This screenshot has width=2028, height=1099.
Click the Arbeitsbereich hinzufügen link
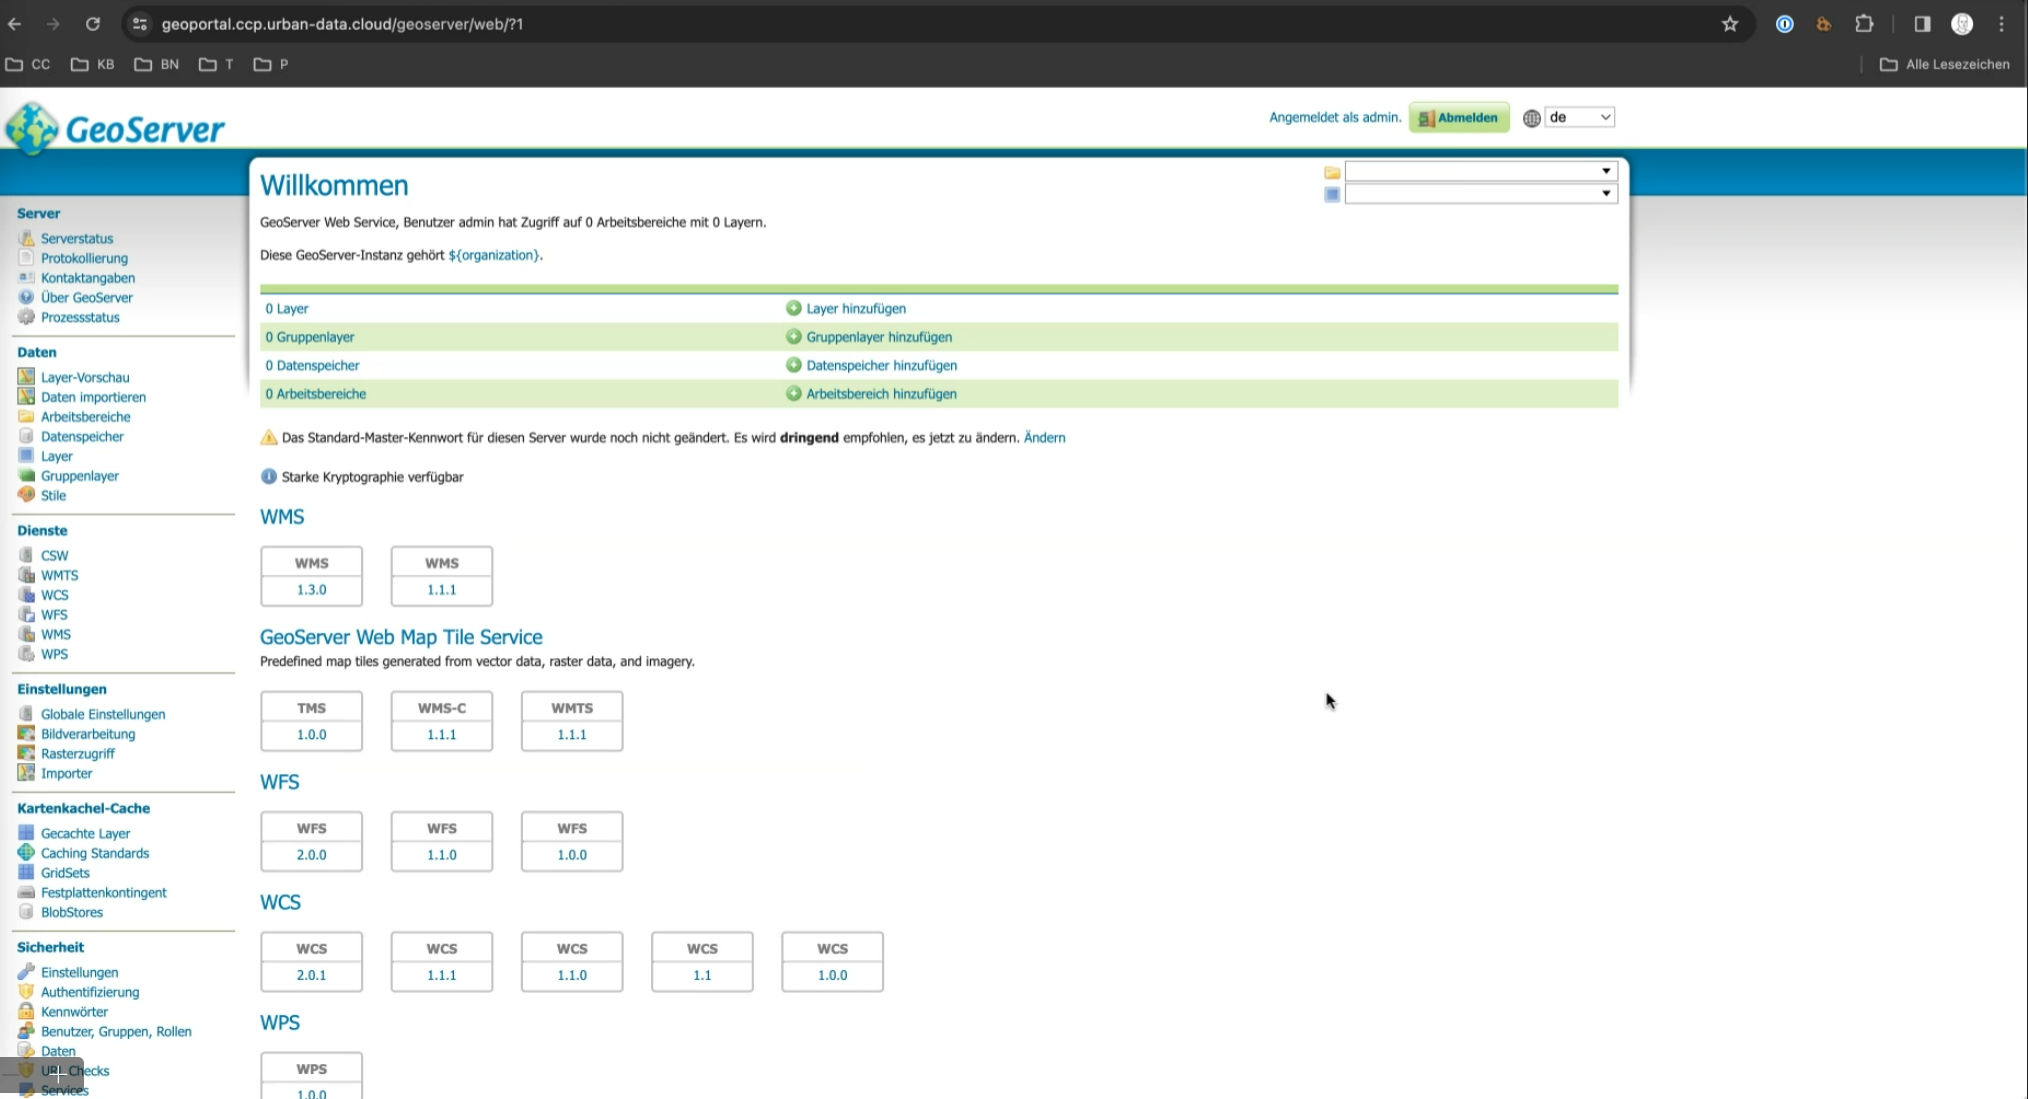(882, 394)
